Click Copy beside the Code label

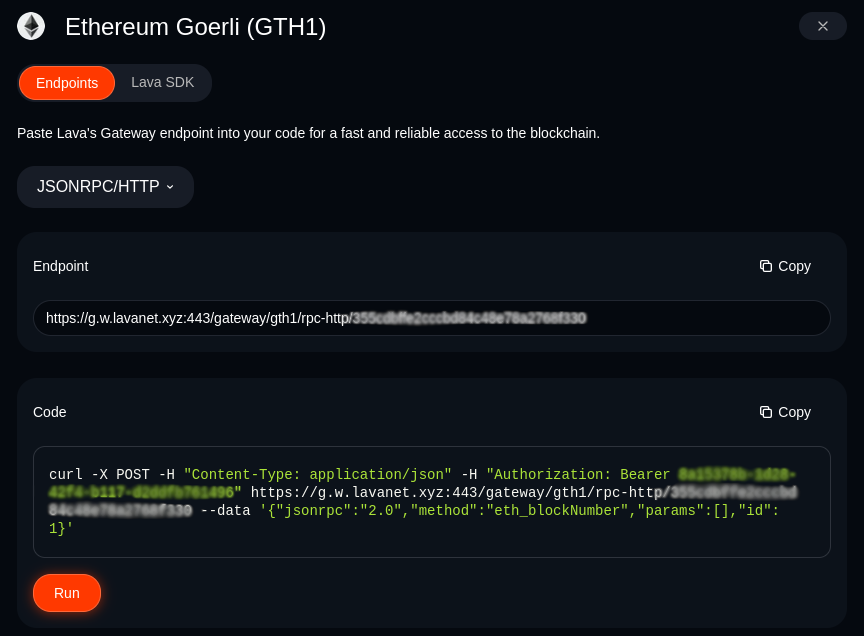coord(785,412)
